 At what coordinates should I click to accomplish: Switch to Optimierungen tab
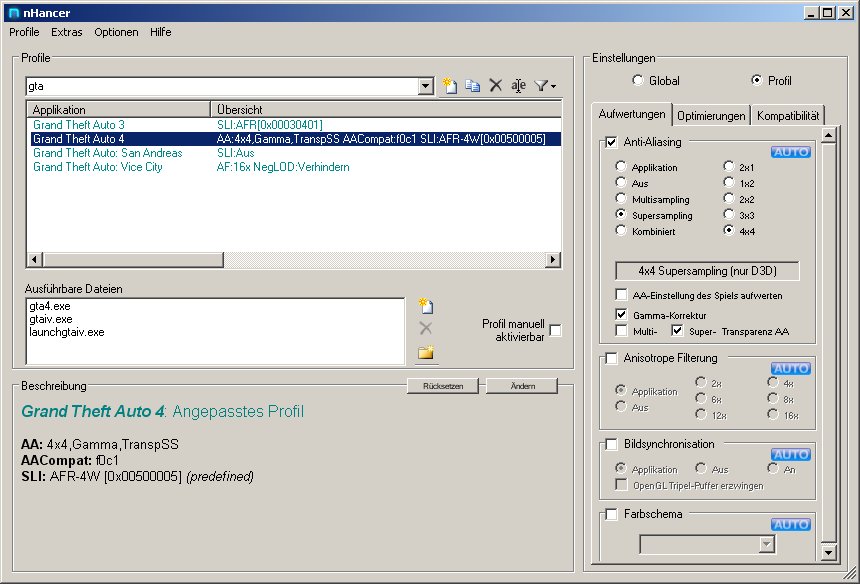coord(711,116)
